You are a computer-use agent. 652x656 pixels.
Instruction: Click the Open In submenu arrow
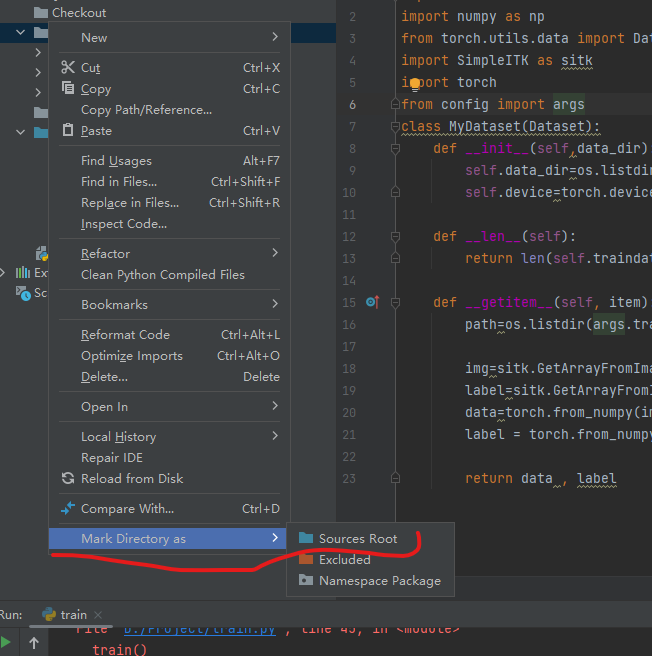pos(275,406)
